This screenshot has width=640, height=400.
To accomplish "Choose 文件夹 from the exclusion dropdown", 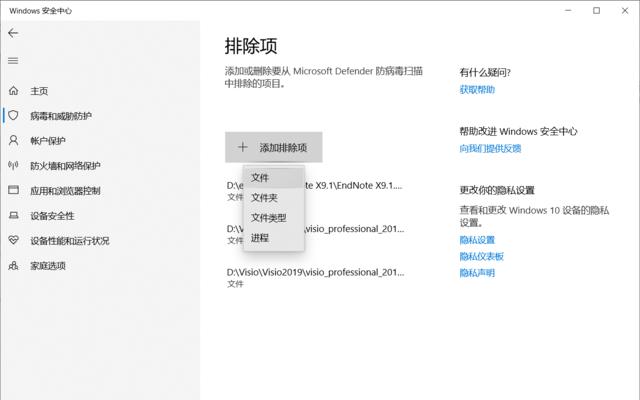I will pos(273,198).
